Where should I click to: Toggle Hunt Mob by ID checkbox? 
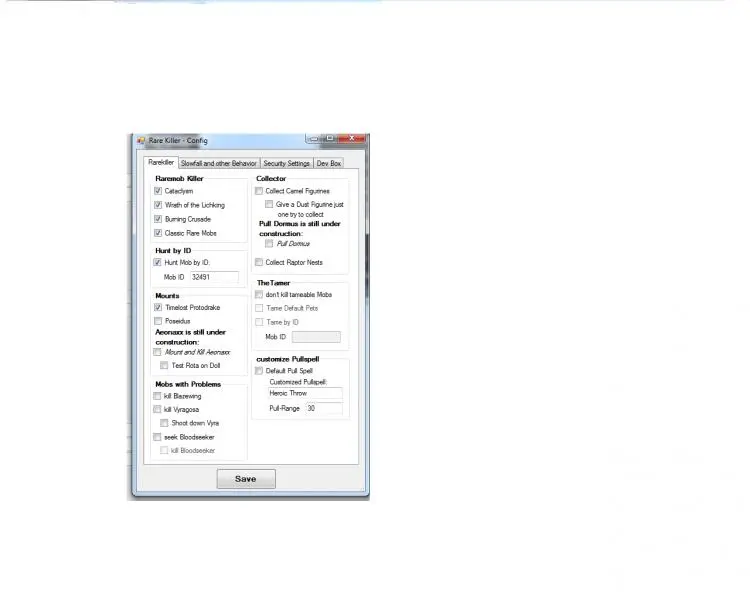click(x=158, y=262)
